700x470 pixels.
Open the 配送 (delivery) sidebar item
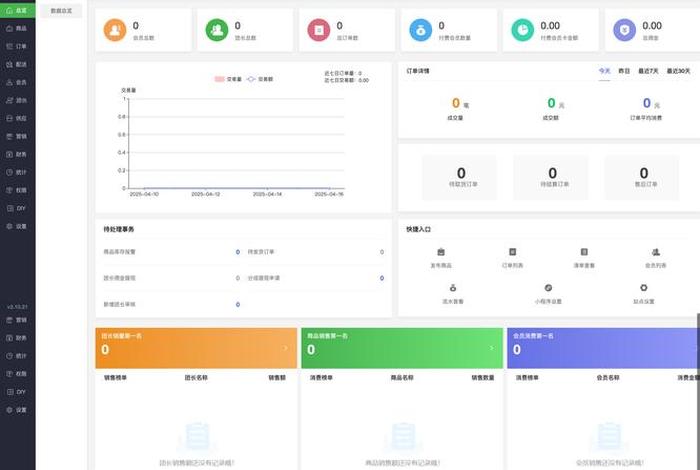(17, 64)
